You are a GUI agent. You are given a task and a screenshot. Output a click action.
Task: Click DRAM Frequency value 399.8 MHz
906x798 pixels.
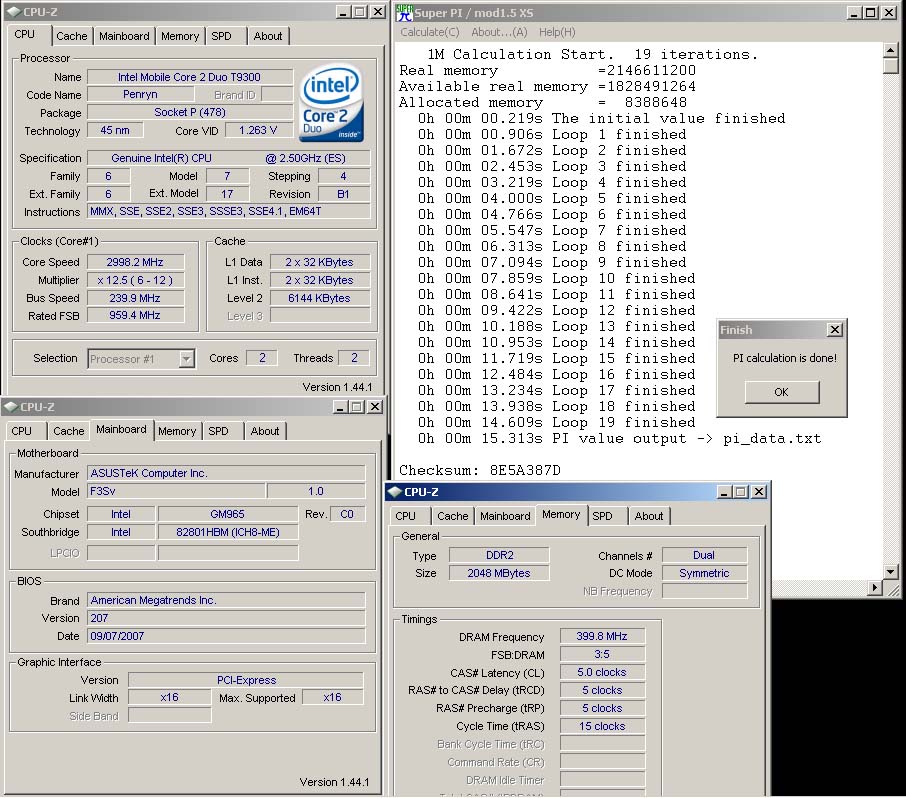point(602,636)
